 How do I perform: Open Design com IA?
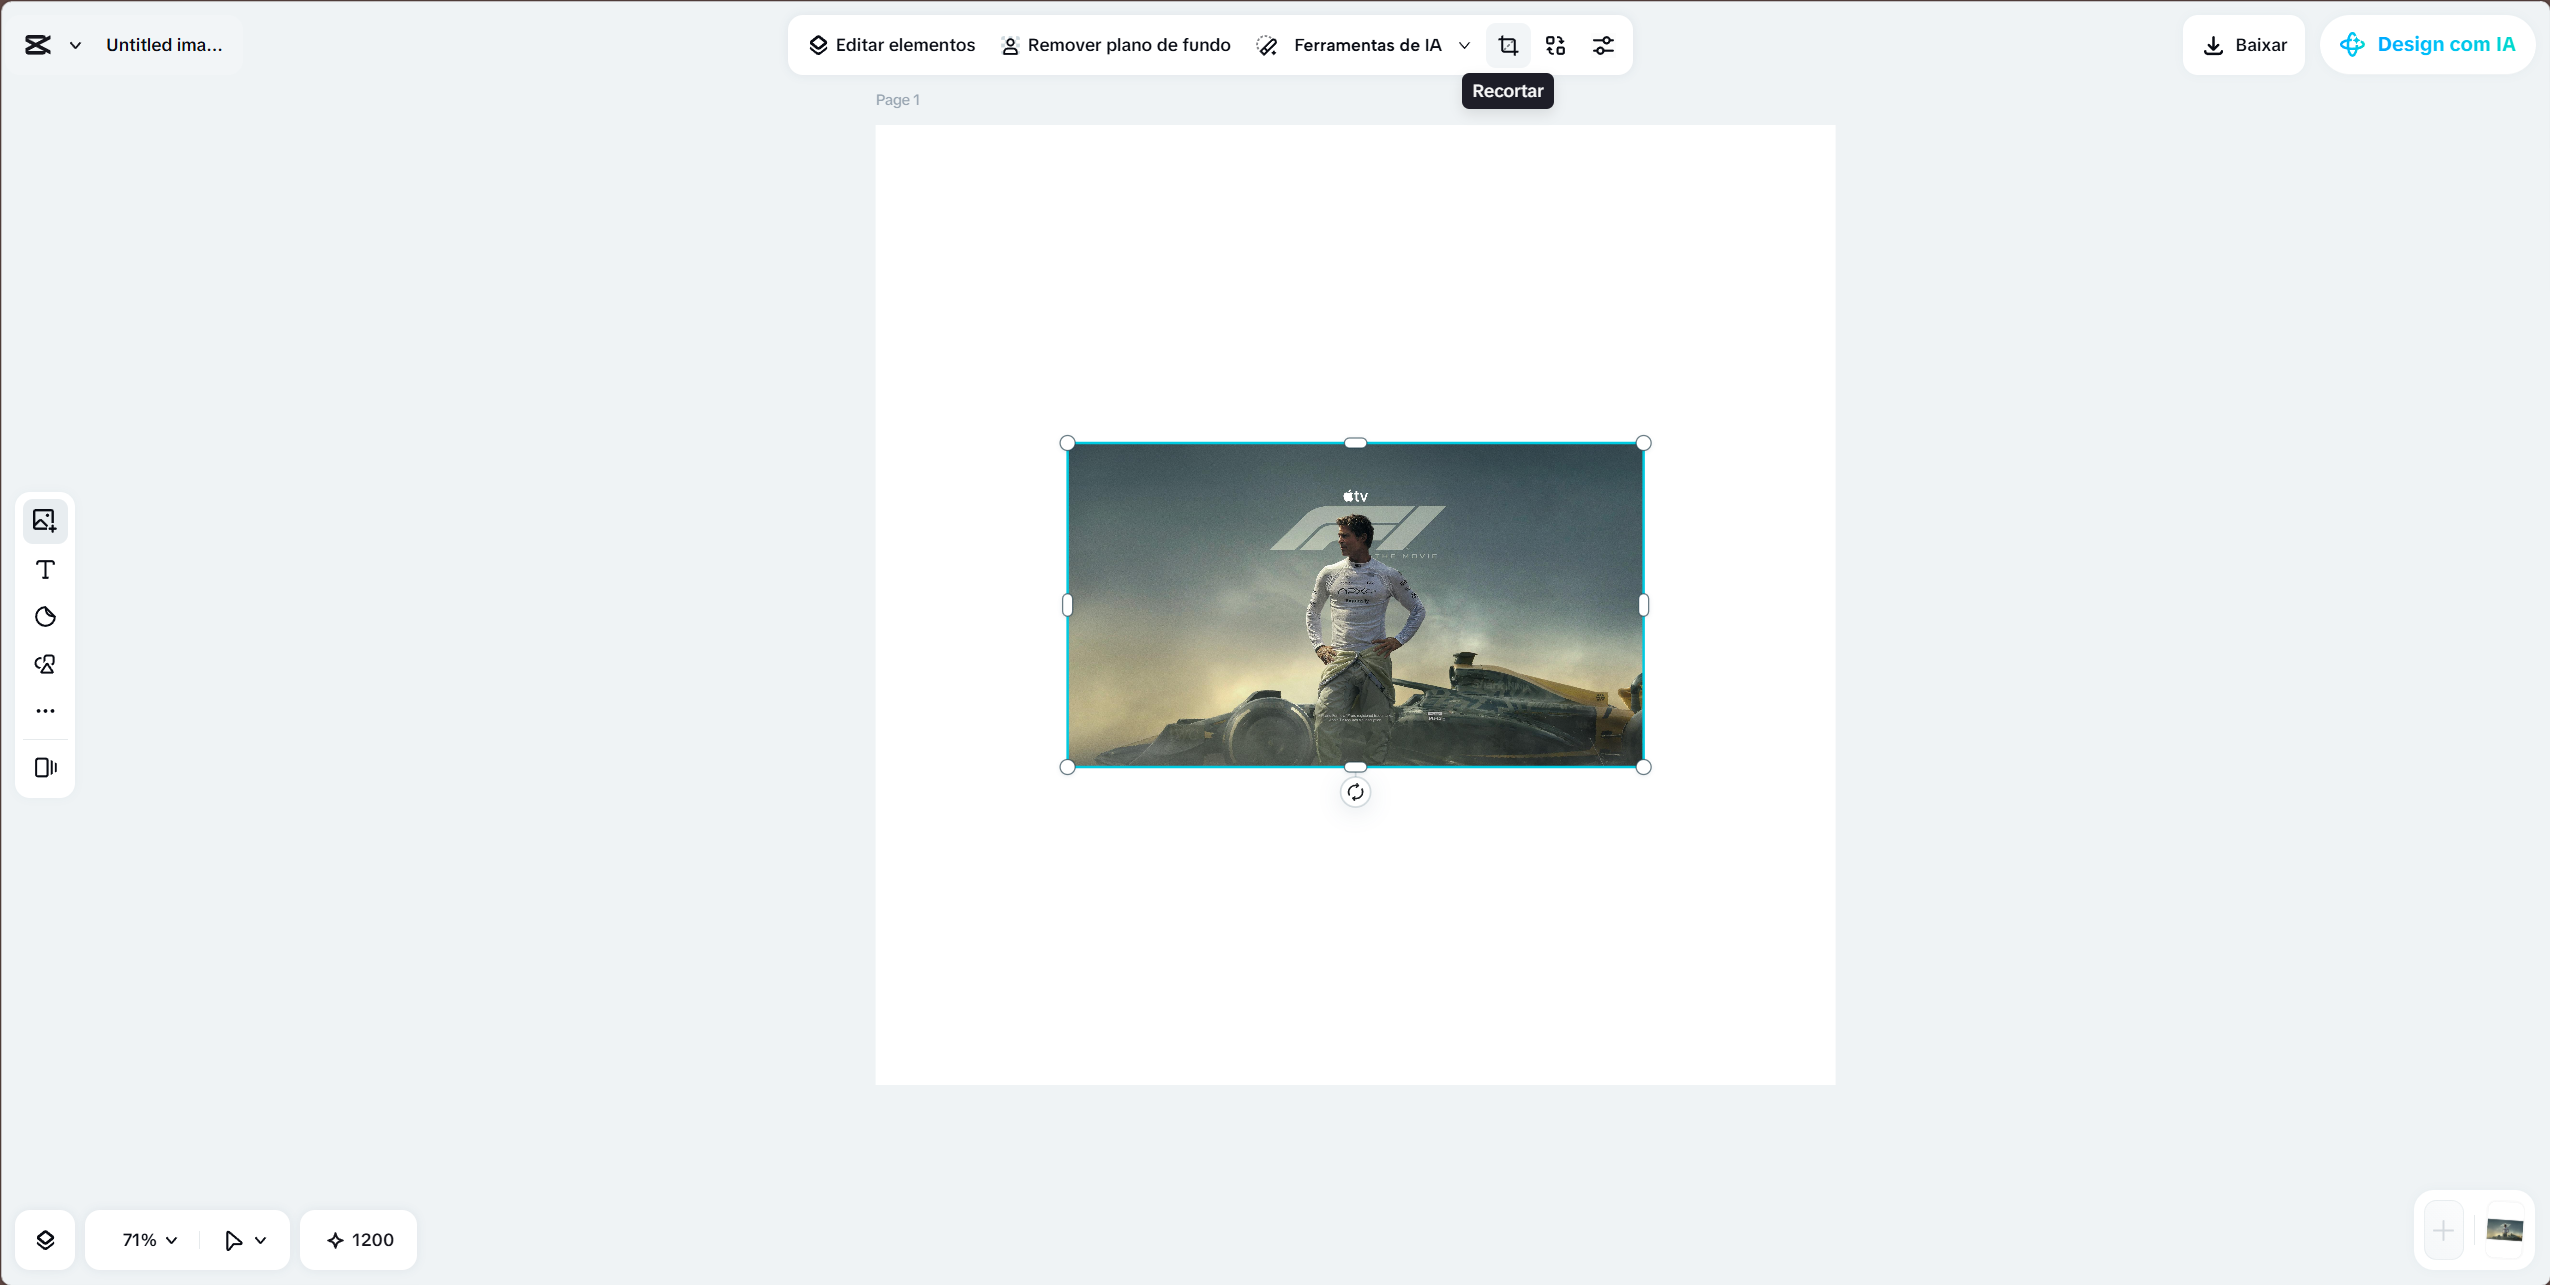pyautogui.click(x=2428, y=45)
